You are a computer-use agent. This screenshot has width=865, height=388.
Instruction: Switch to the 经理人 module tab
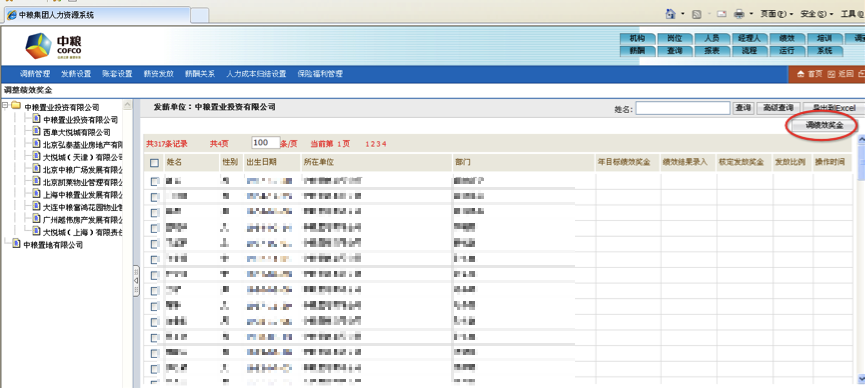coord(750,39)
